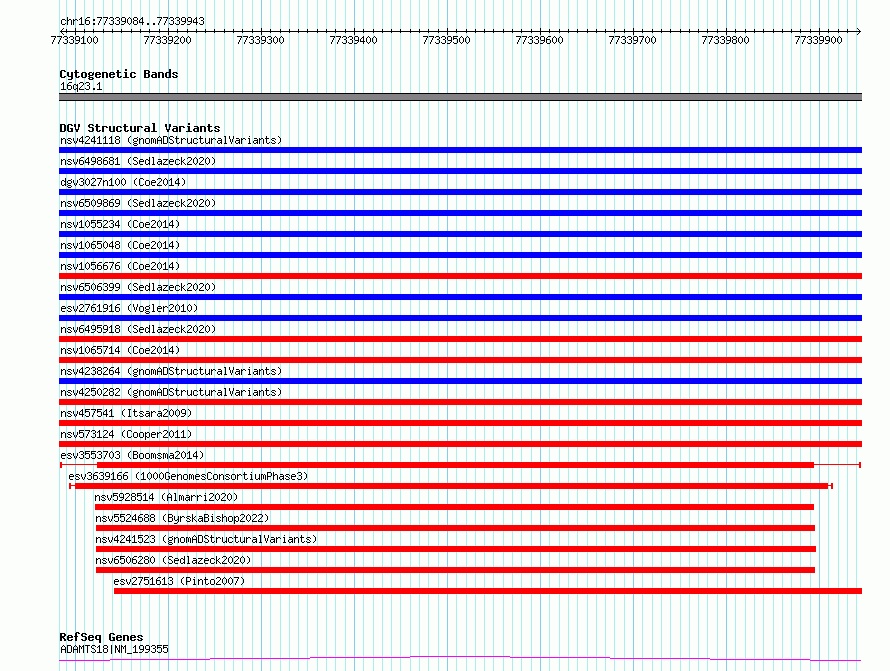Click the ADAMTS18|NM_199355 gene label
The width and height of the screenshot is (890, 671).
tap(114, 649)
